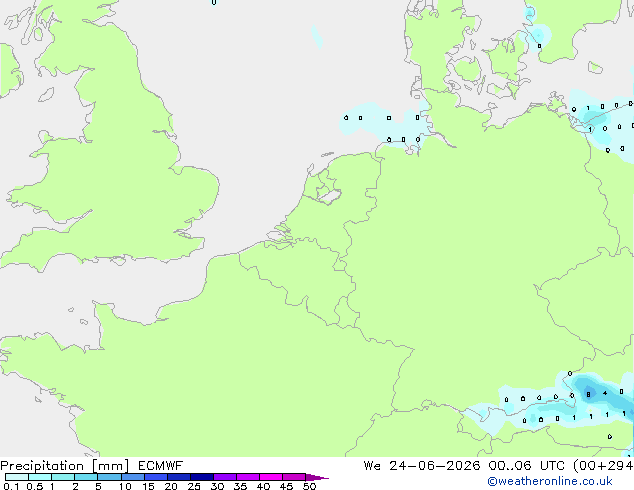Select the 2–5 mm legend color swatch

(x=86, y=477)
